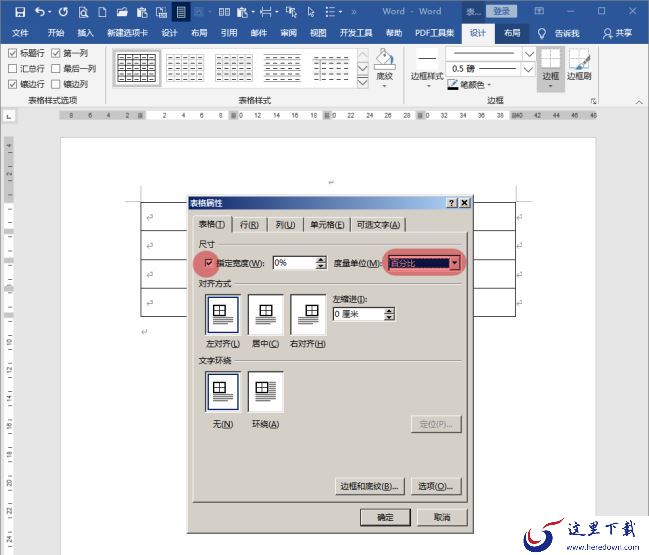649x555 pixels.
Task: Open the File (文件) menu
Action: 20,33
